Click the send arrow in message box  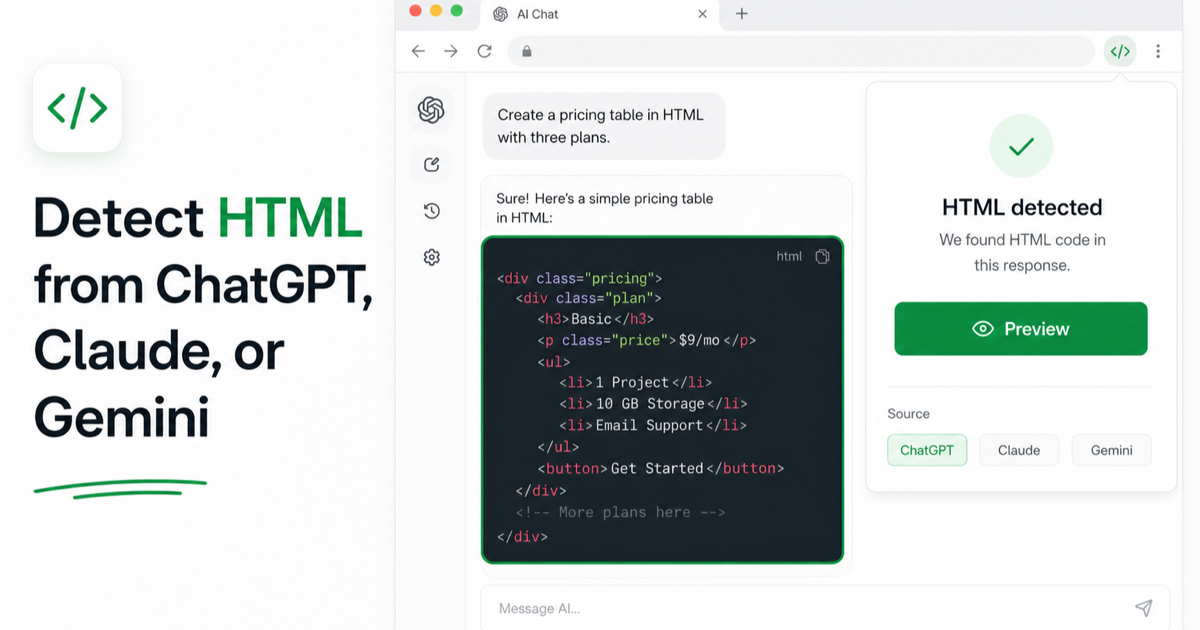(x=1144, y=608)
